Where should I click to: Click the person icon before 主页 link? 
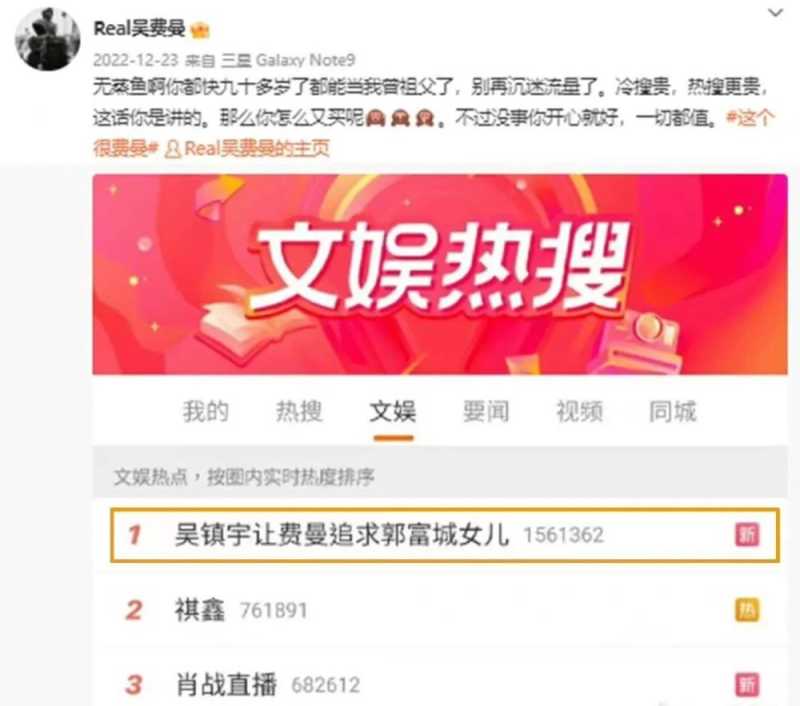tap(173, 149)
